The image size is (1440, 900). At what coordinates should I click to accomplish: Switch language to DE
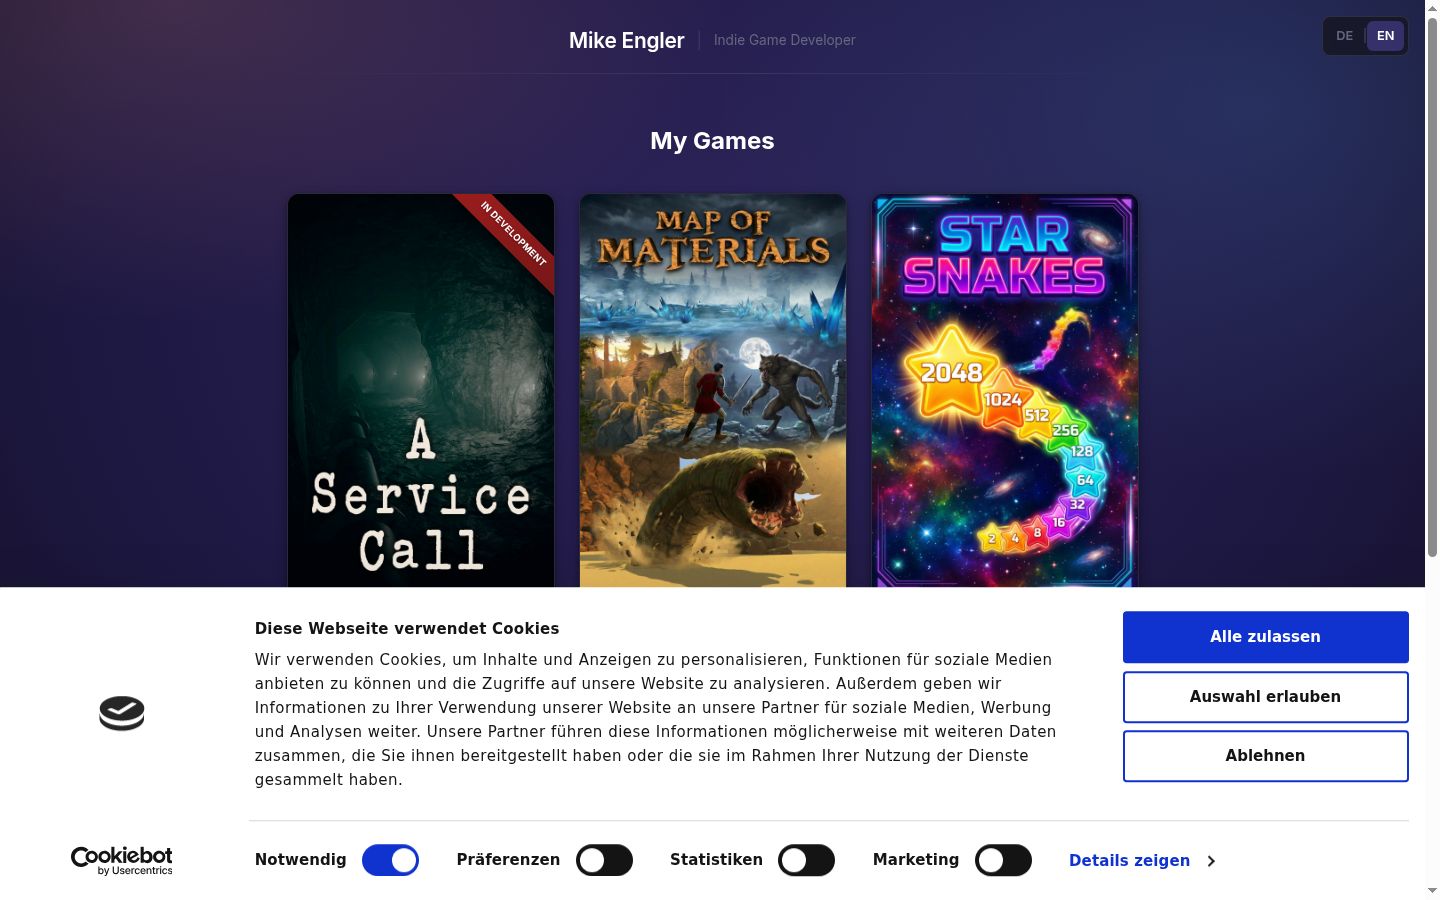coord(1345,36)
